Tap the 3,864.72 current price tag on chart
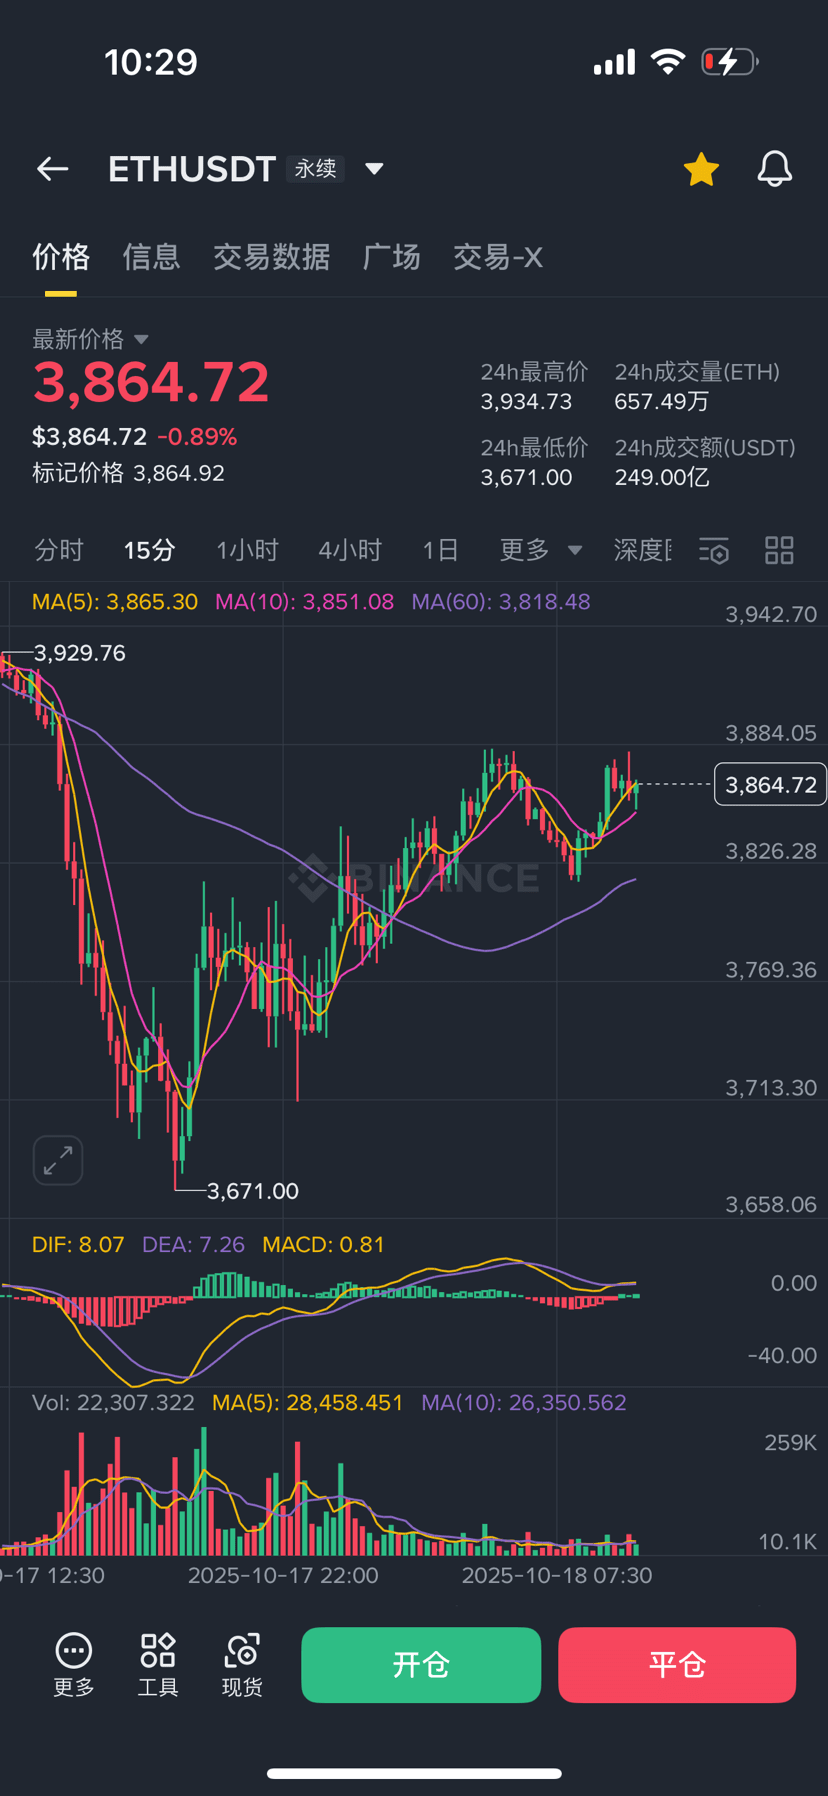 coord(770,785)
